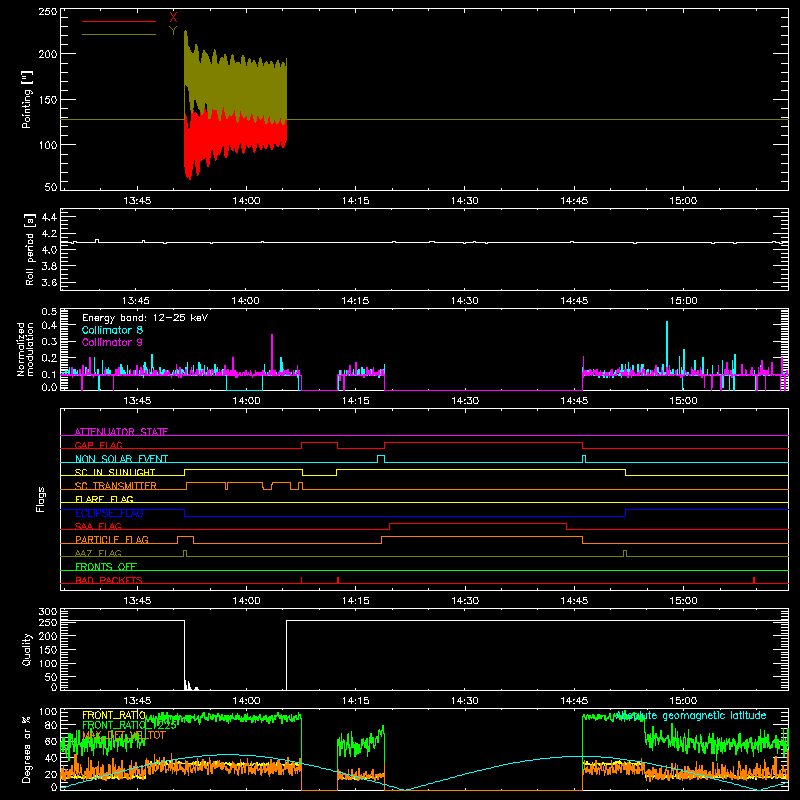Image resolution: width=800 pixels, height=800 pixels.
Task: Click the "Roll period [s]" axis title
Action: click(29, 249)
